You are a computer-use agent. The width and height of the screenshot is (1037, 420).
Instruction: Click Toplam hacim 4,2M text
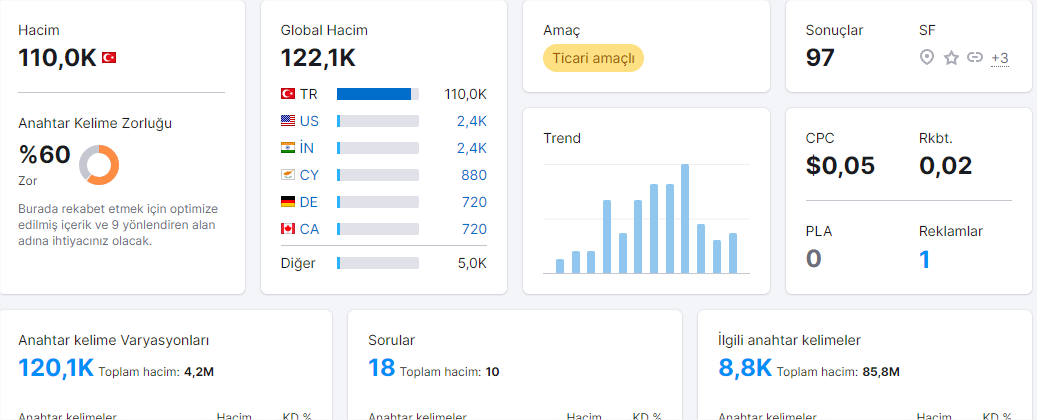tap(156, 372)
